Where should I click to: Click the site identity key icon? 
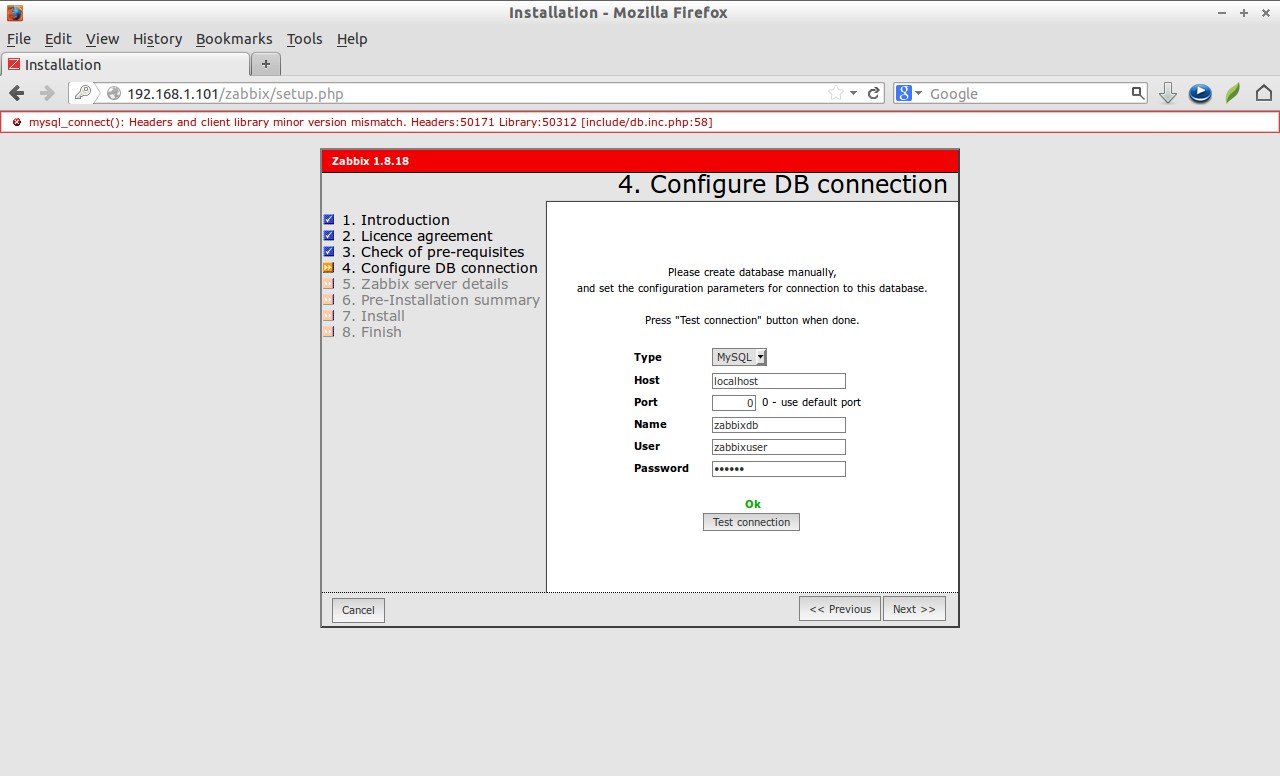(83, 93)
